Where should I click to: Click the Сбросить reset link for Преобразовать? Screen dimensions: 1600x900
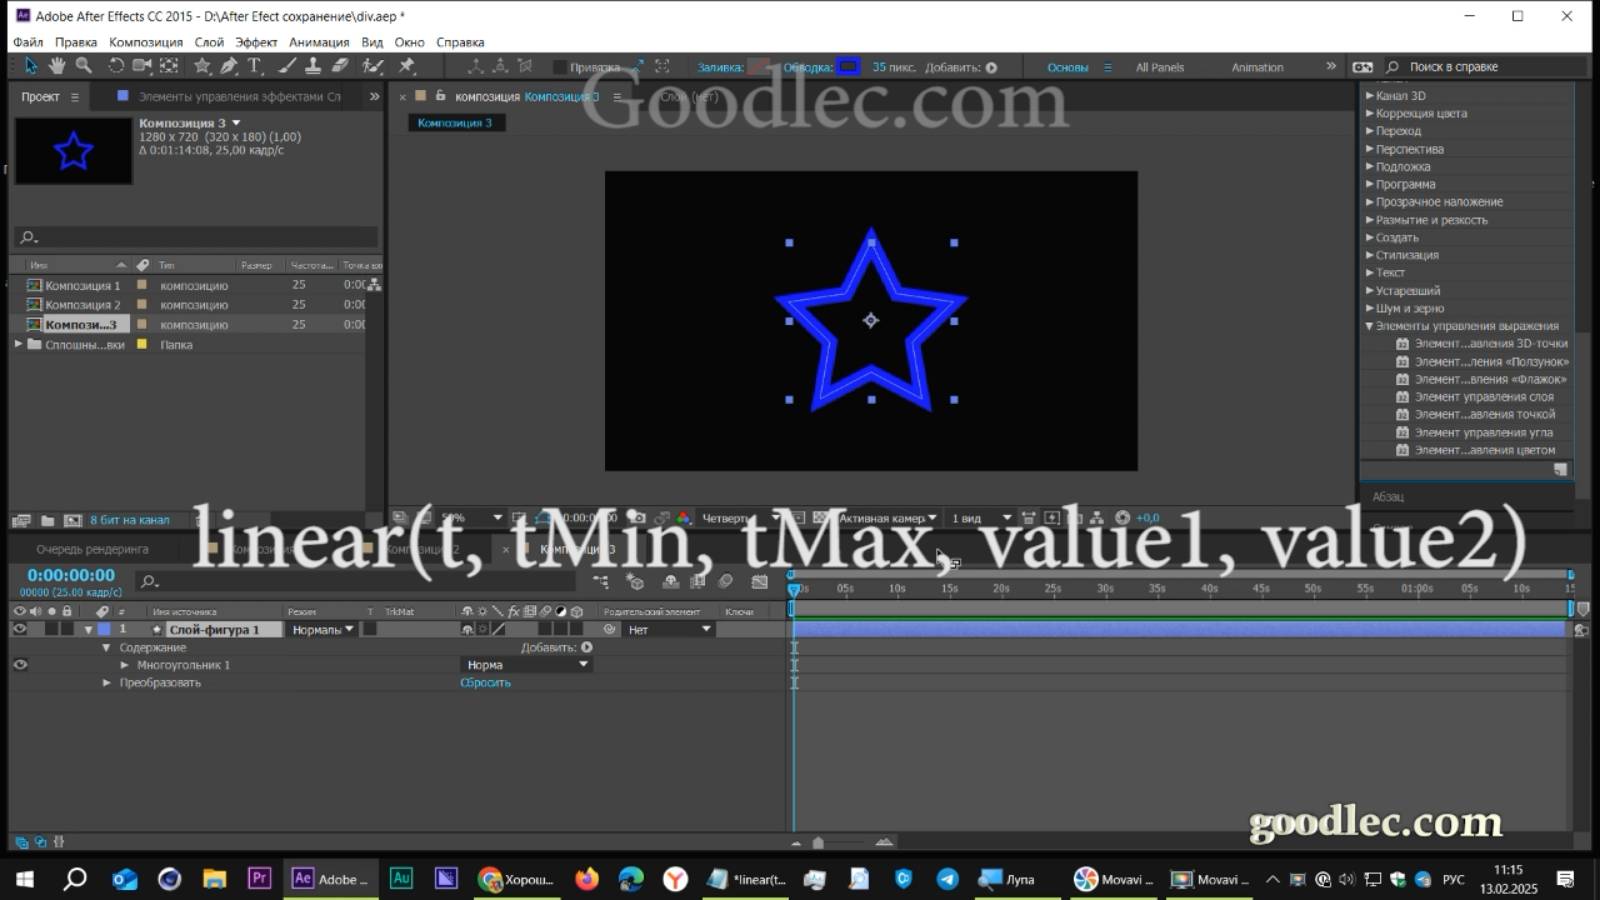click(x=485, y=683)
